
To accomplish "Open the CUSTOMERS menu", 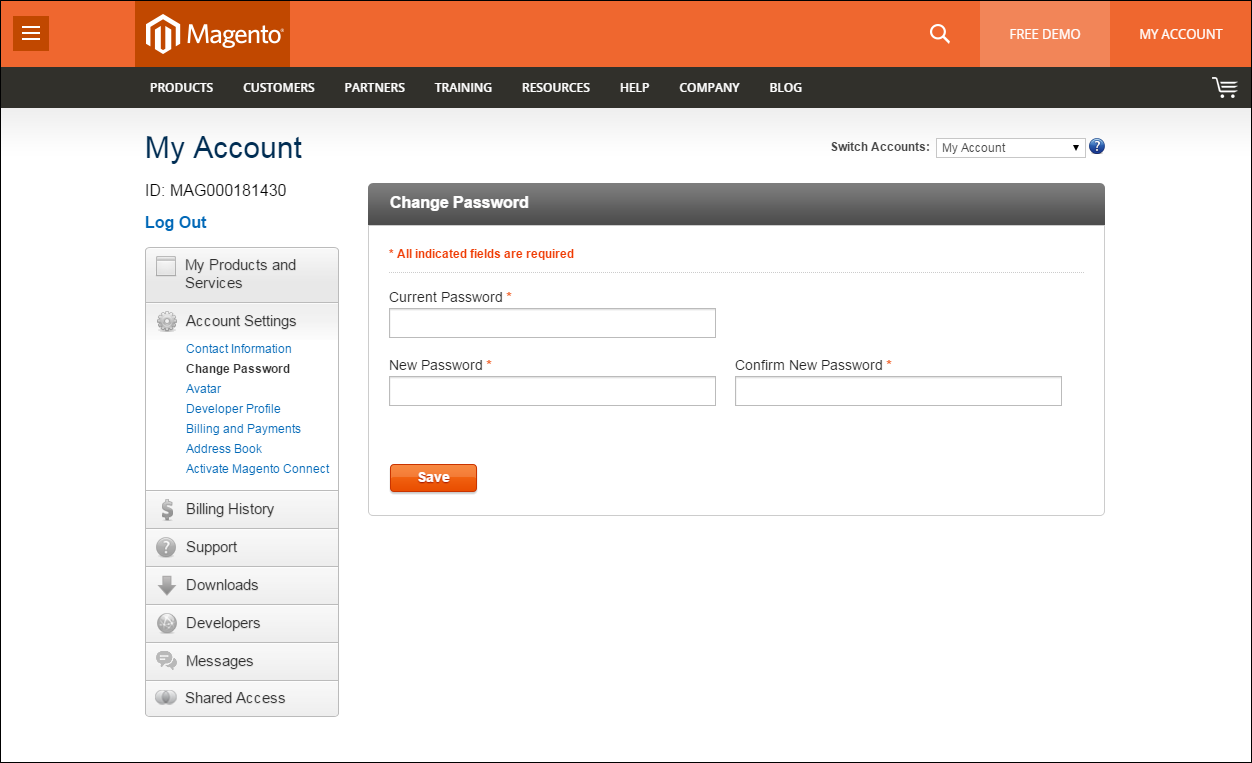I will coord(279,88).
